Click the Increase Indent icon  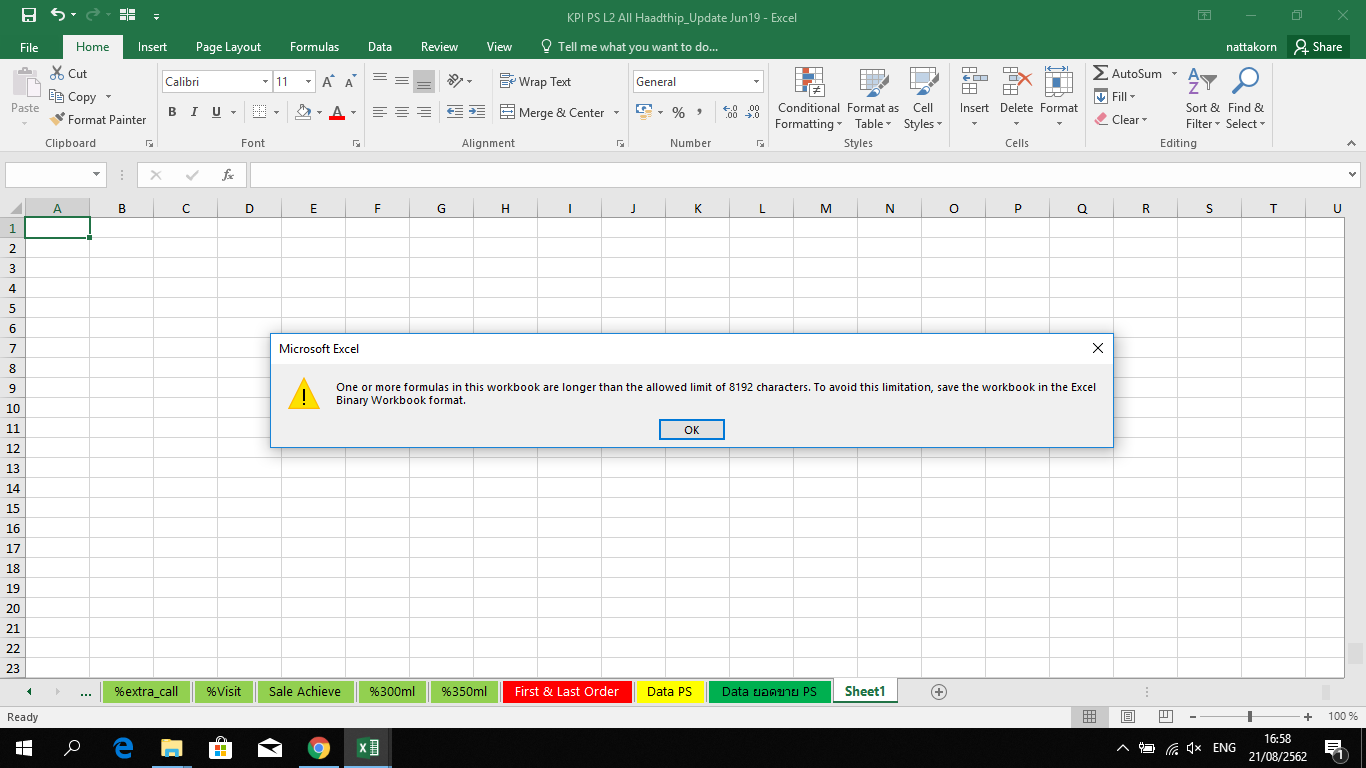(477, 112)
